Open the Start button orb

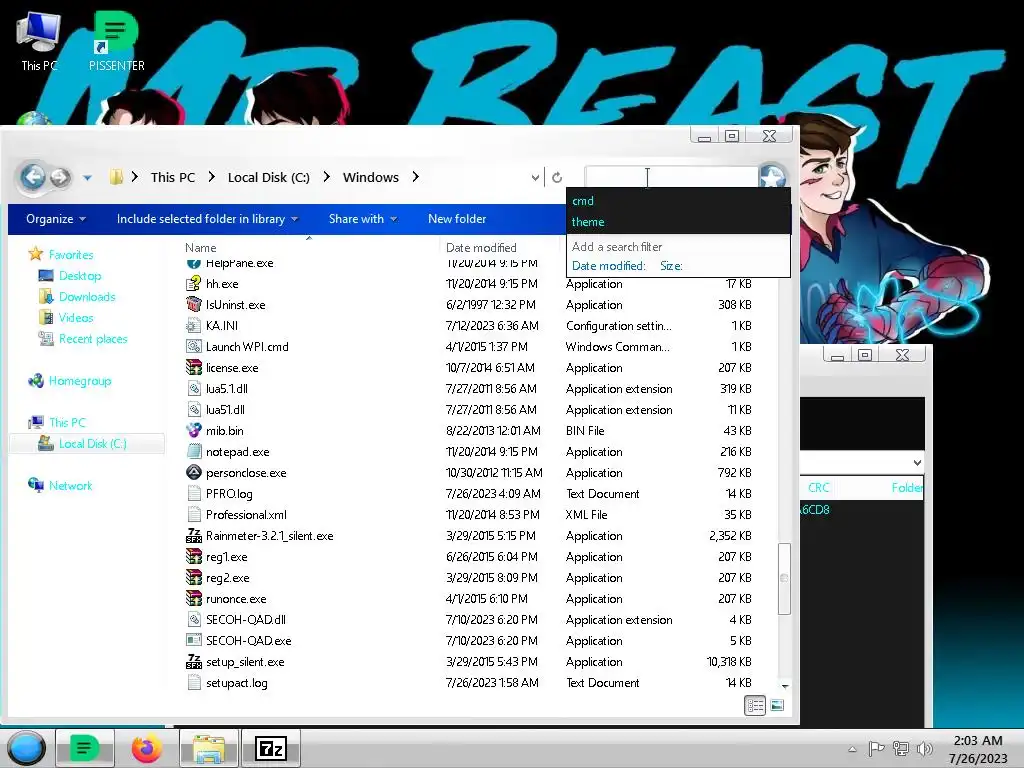(x=26, y=748)
